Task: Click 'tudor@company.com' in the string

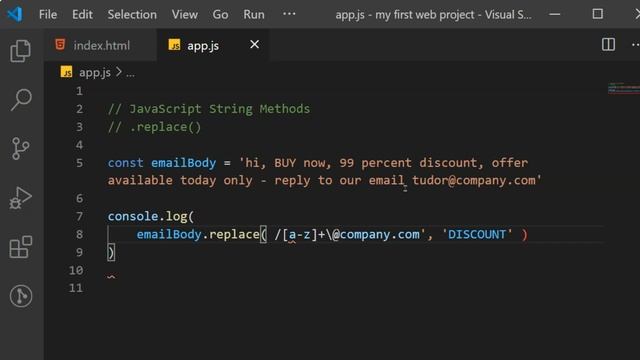Action: point(473,180)
